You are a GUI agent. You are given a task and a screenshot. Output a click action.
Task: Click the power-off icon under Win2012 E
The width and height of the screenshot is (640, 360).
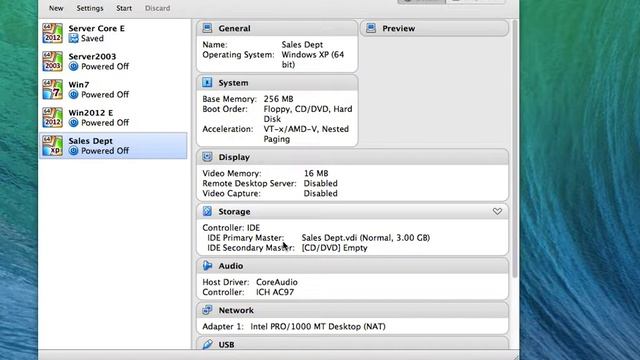73,122
